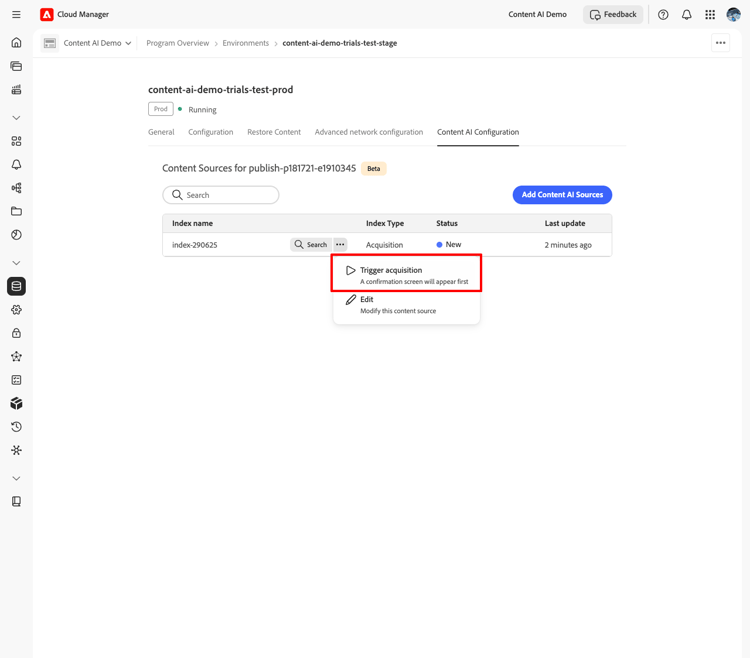Select the highlighted database sidebar icon
750x658 pixels.
click(x=16, y=286)
